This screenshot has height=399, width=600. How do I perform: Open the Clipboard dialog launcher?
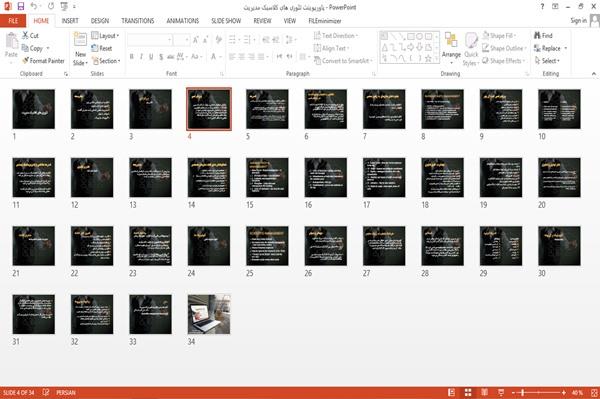tap(66, 74)
